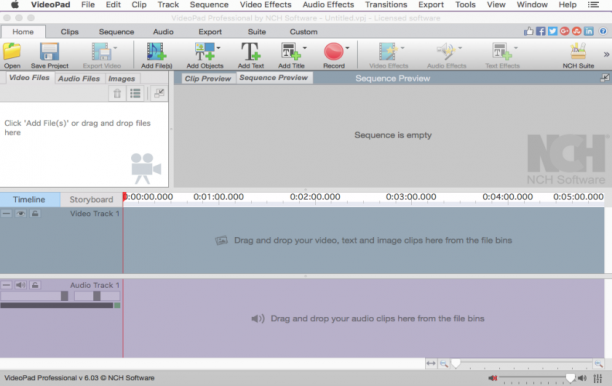This screenshot has width=612, height=386.
Task: Toggle Video Track 1 visibility eye
Action: 21,213
